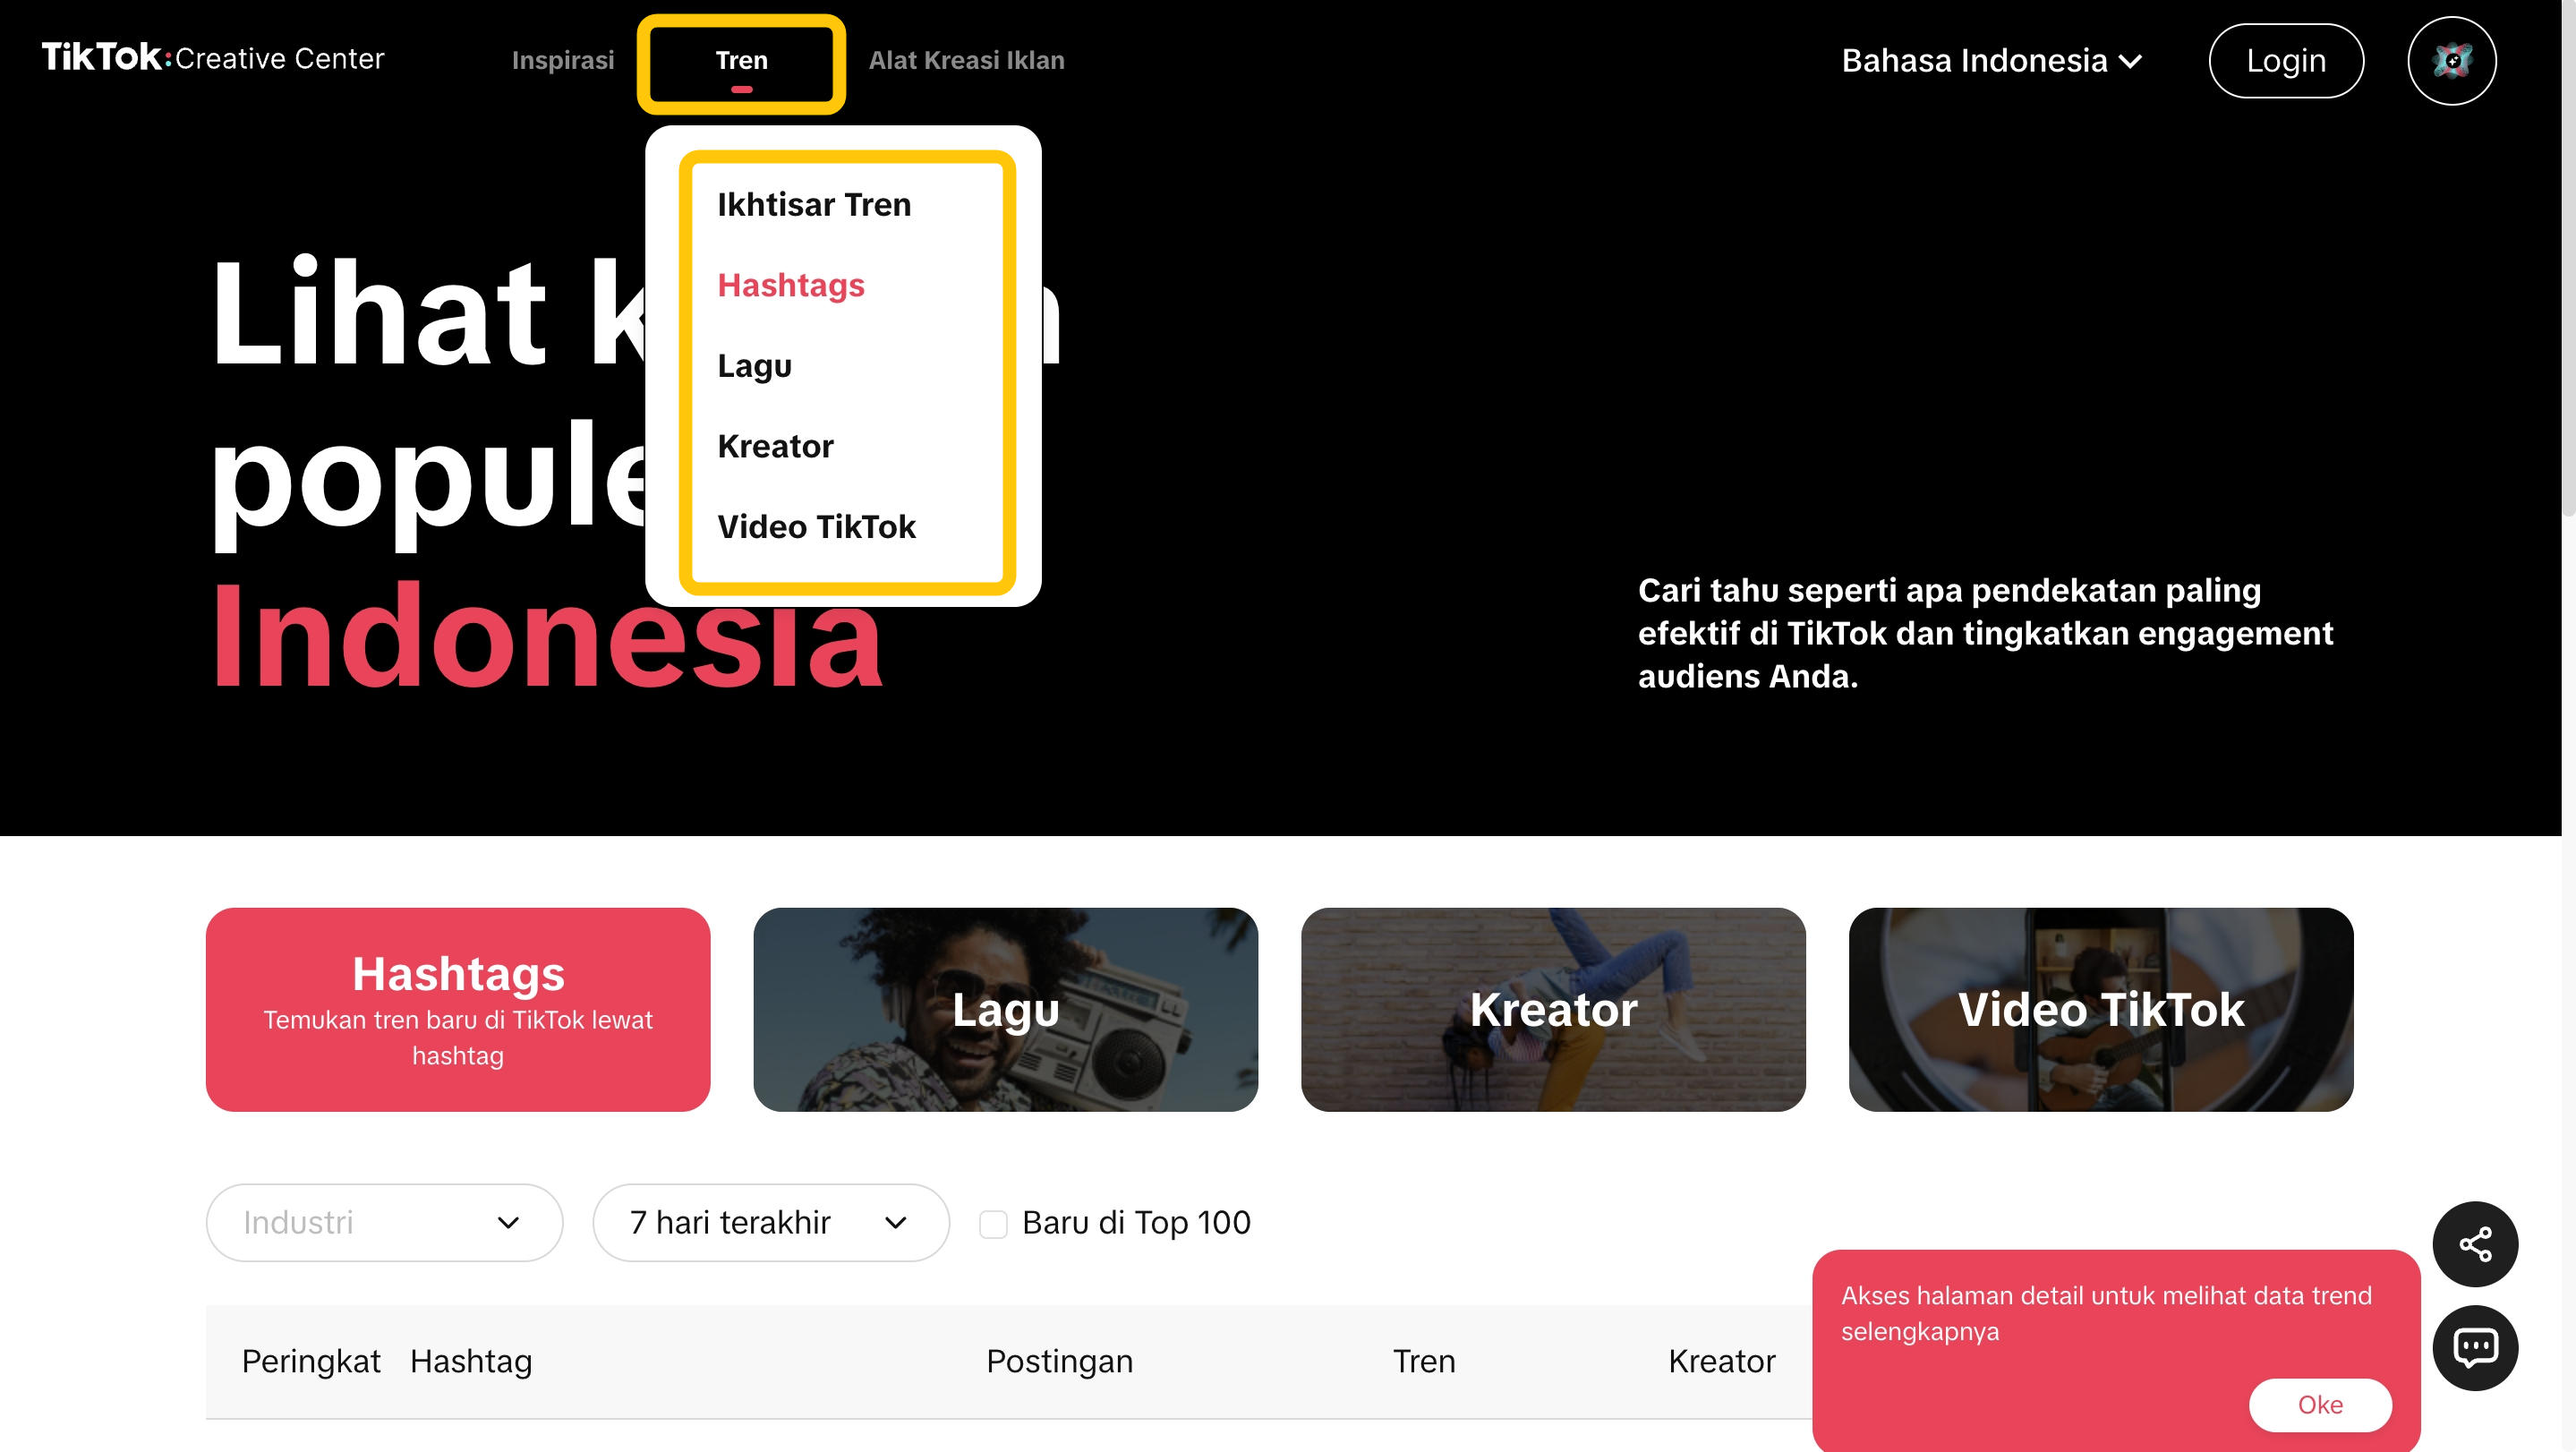Open the Lagu category card

click(1005, 1009)
